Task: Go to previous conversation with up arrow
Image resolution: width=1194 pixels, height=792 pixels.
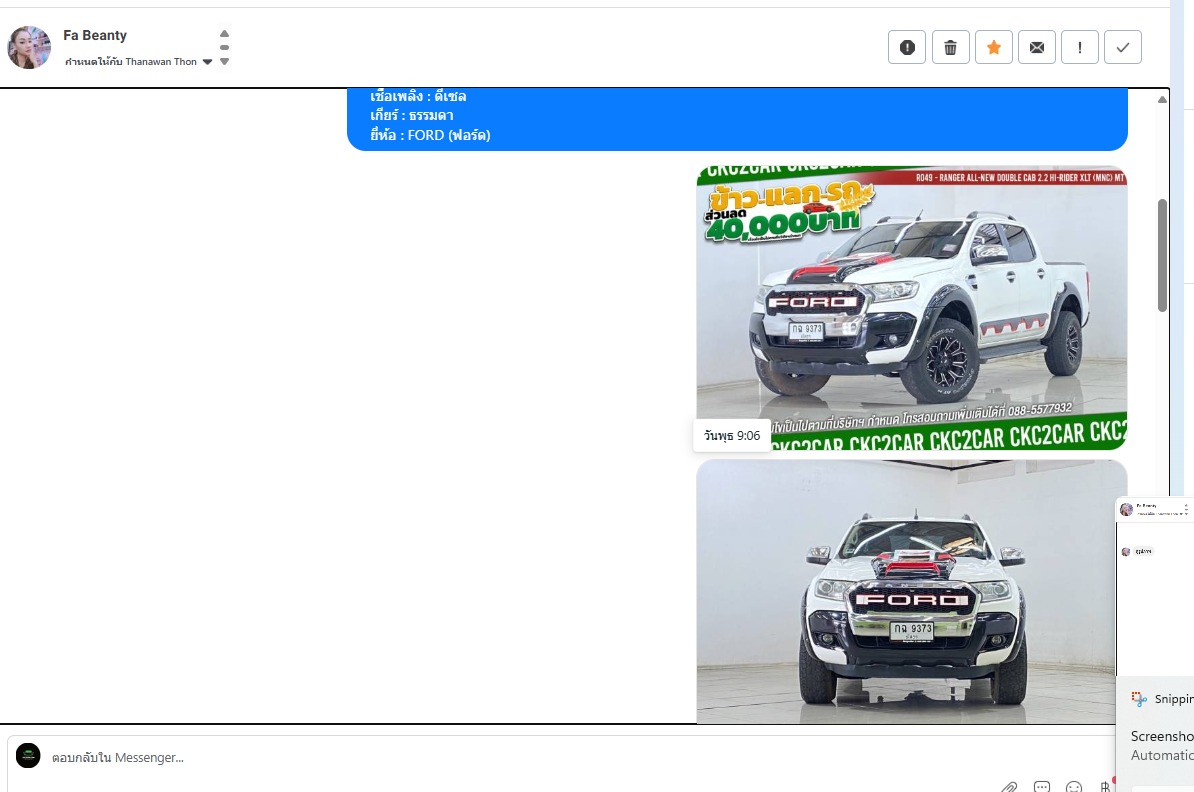Action: point(224,34)
